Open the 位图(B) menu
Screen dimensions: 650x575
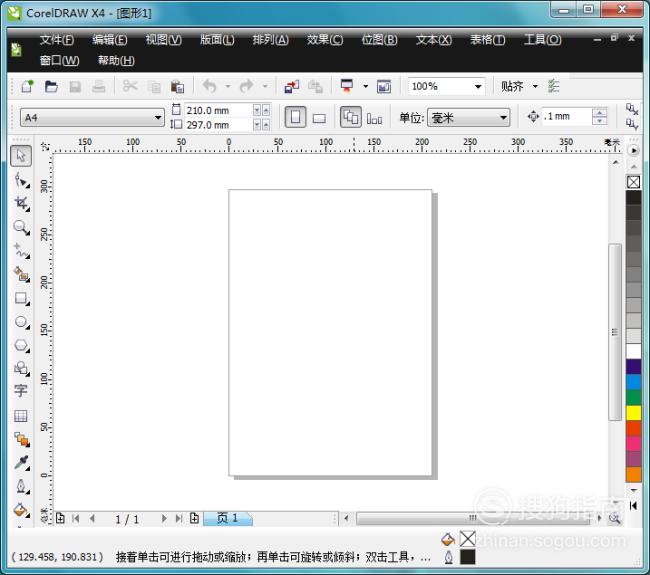tap(379, 40)
